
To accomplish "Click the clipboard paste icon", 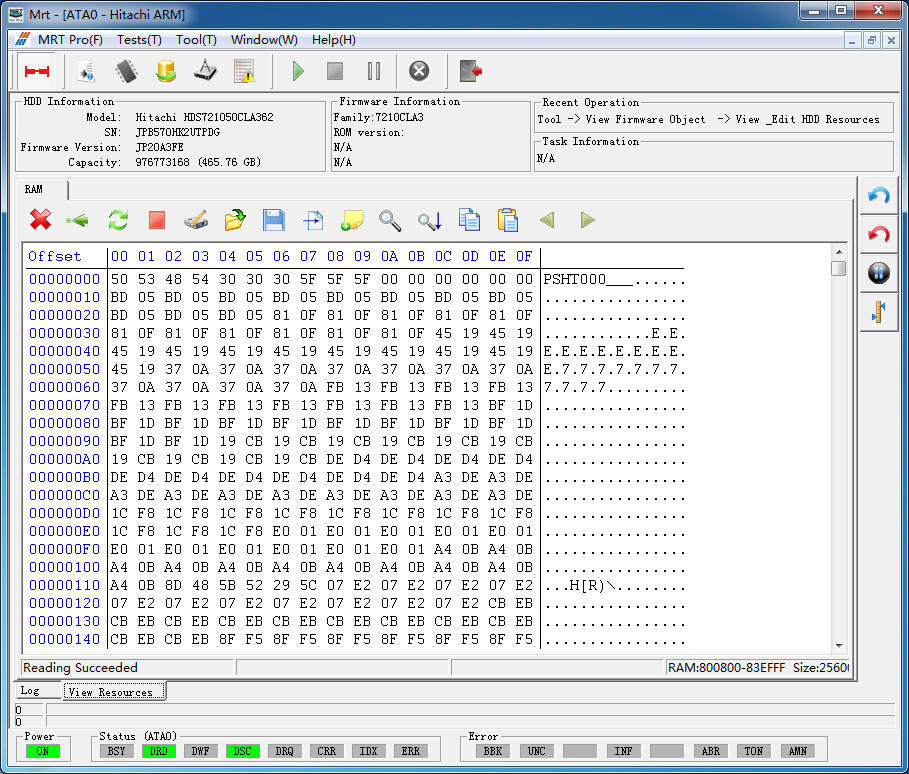I will coord(508,220).
